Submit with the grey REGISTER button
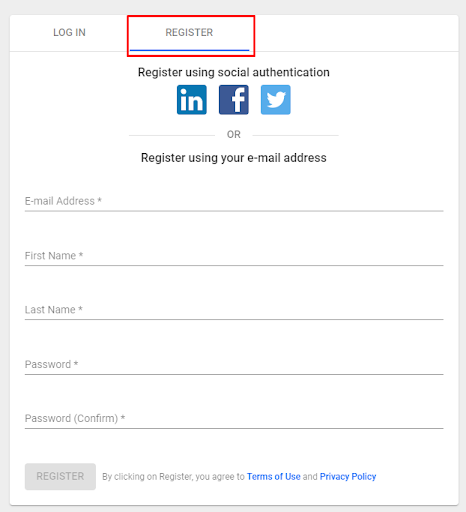Image resolution: width=466 pixels, height=512 pixels. pyautogui.click(x=60, y=476)
